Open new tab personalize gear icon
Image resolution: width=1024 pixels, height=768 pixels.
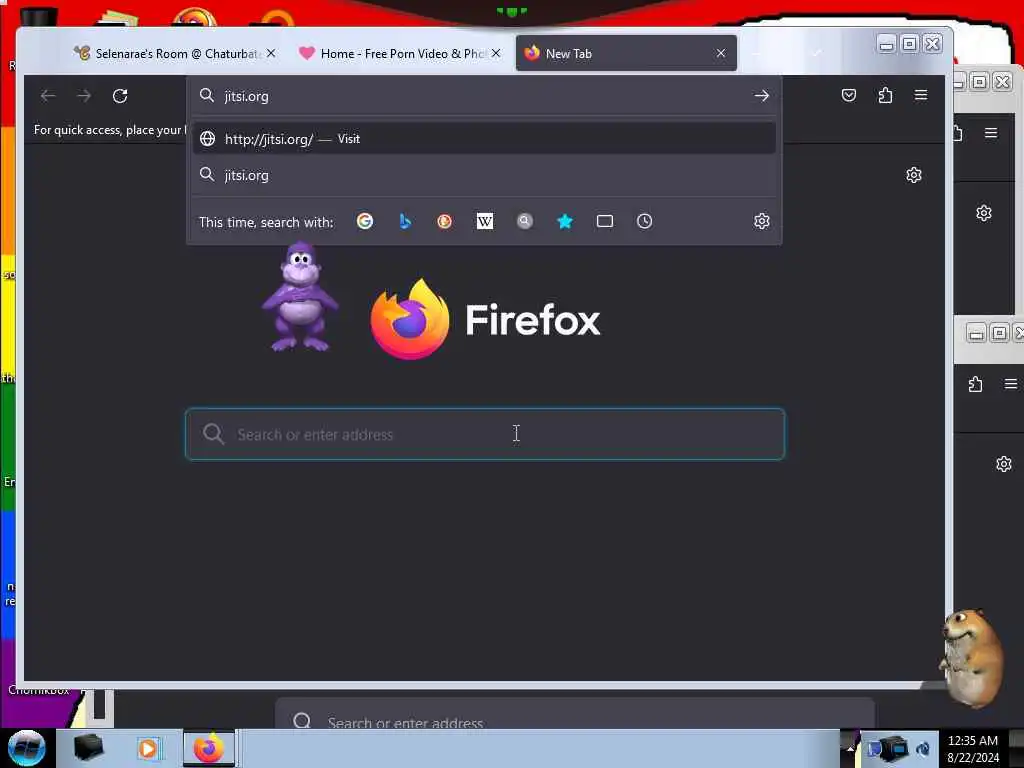(914, 175)
